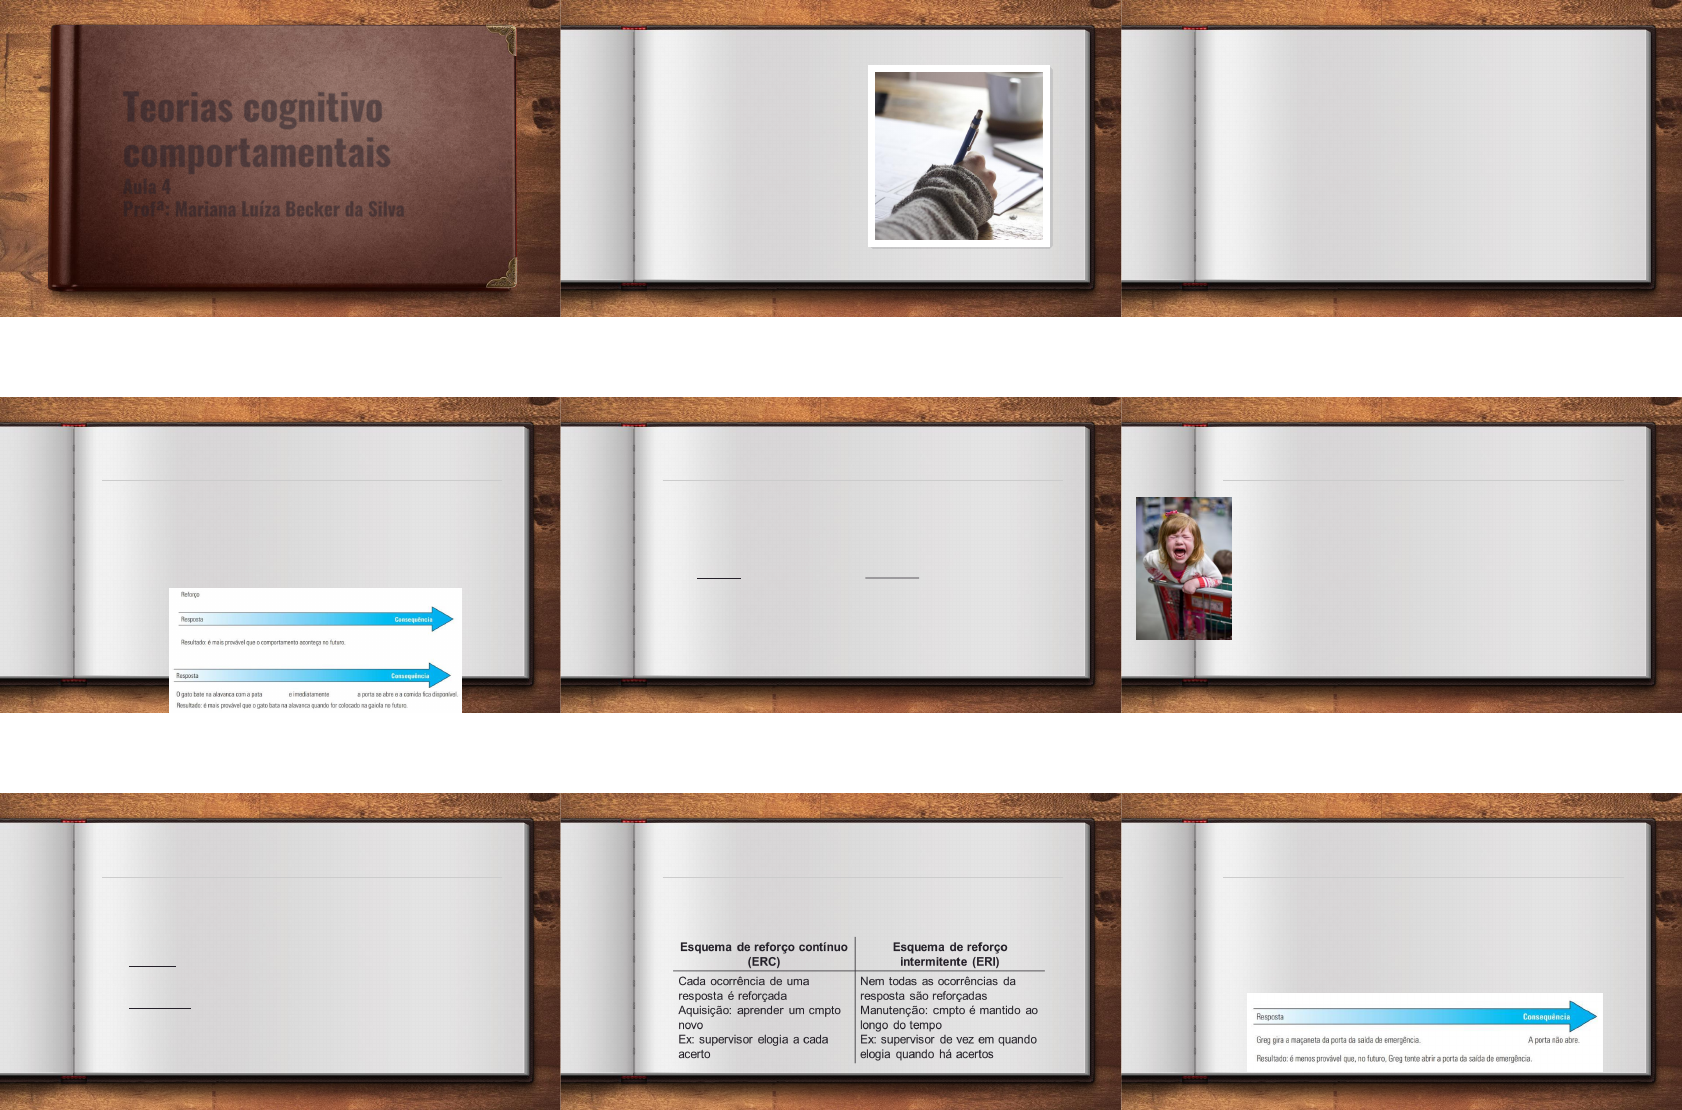Click 'Profª: Mariana Luíza Becker da Silva' subtitle
This screenshot has width=1682, height=1110.
[264, 210]
